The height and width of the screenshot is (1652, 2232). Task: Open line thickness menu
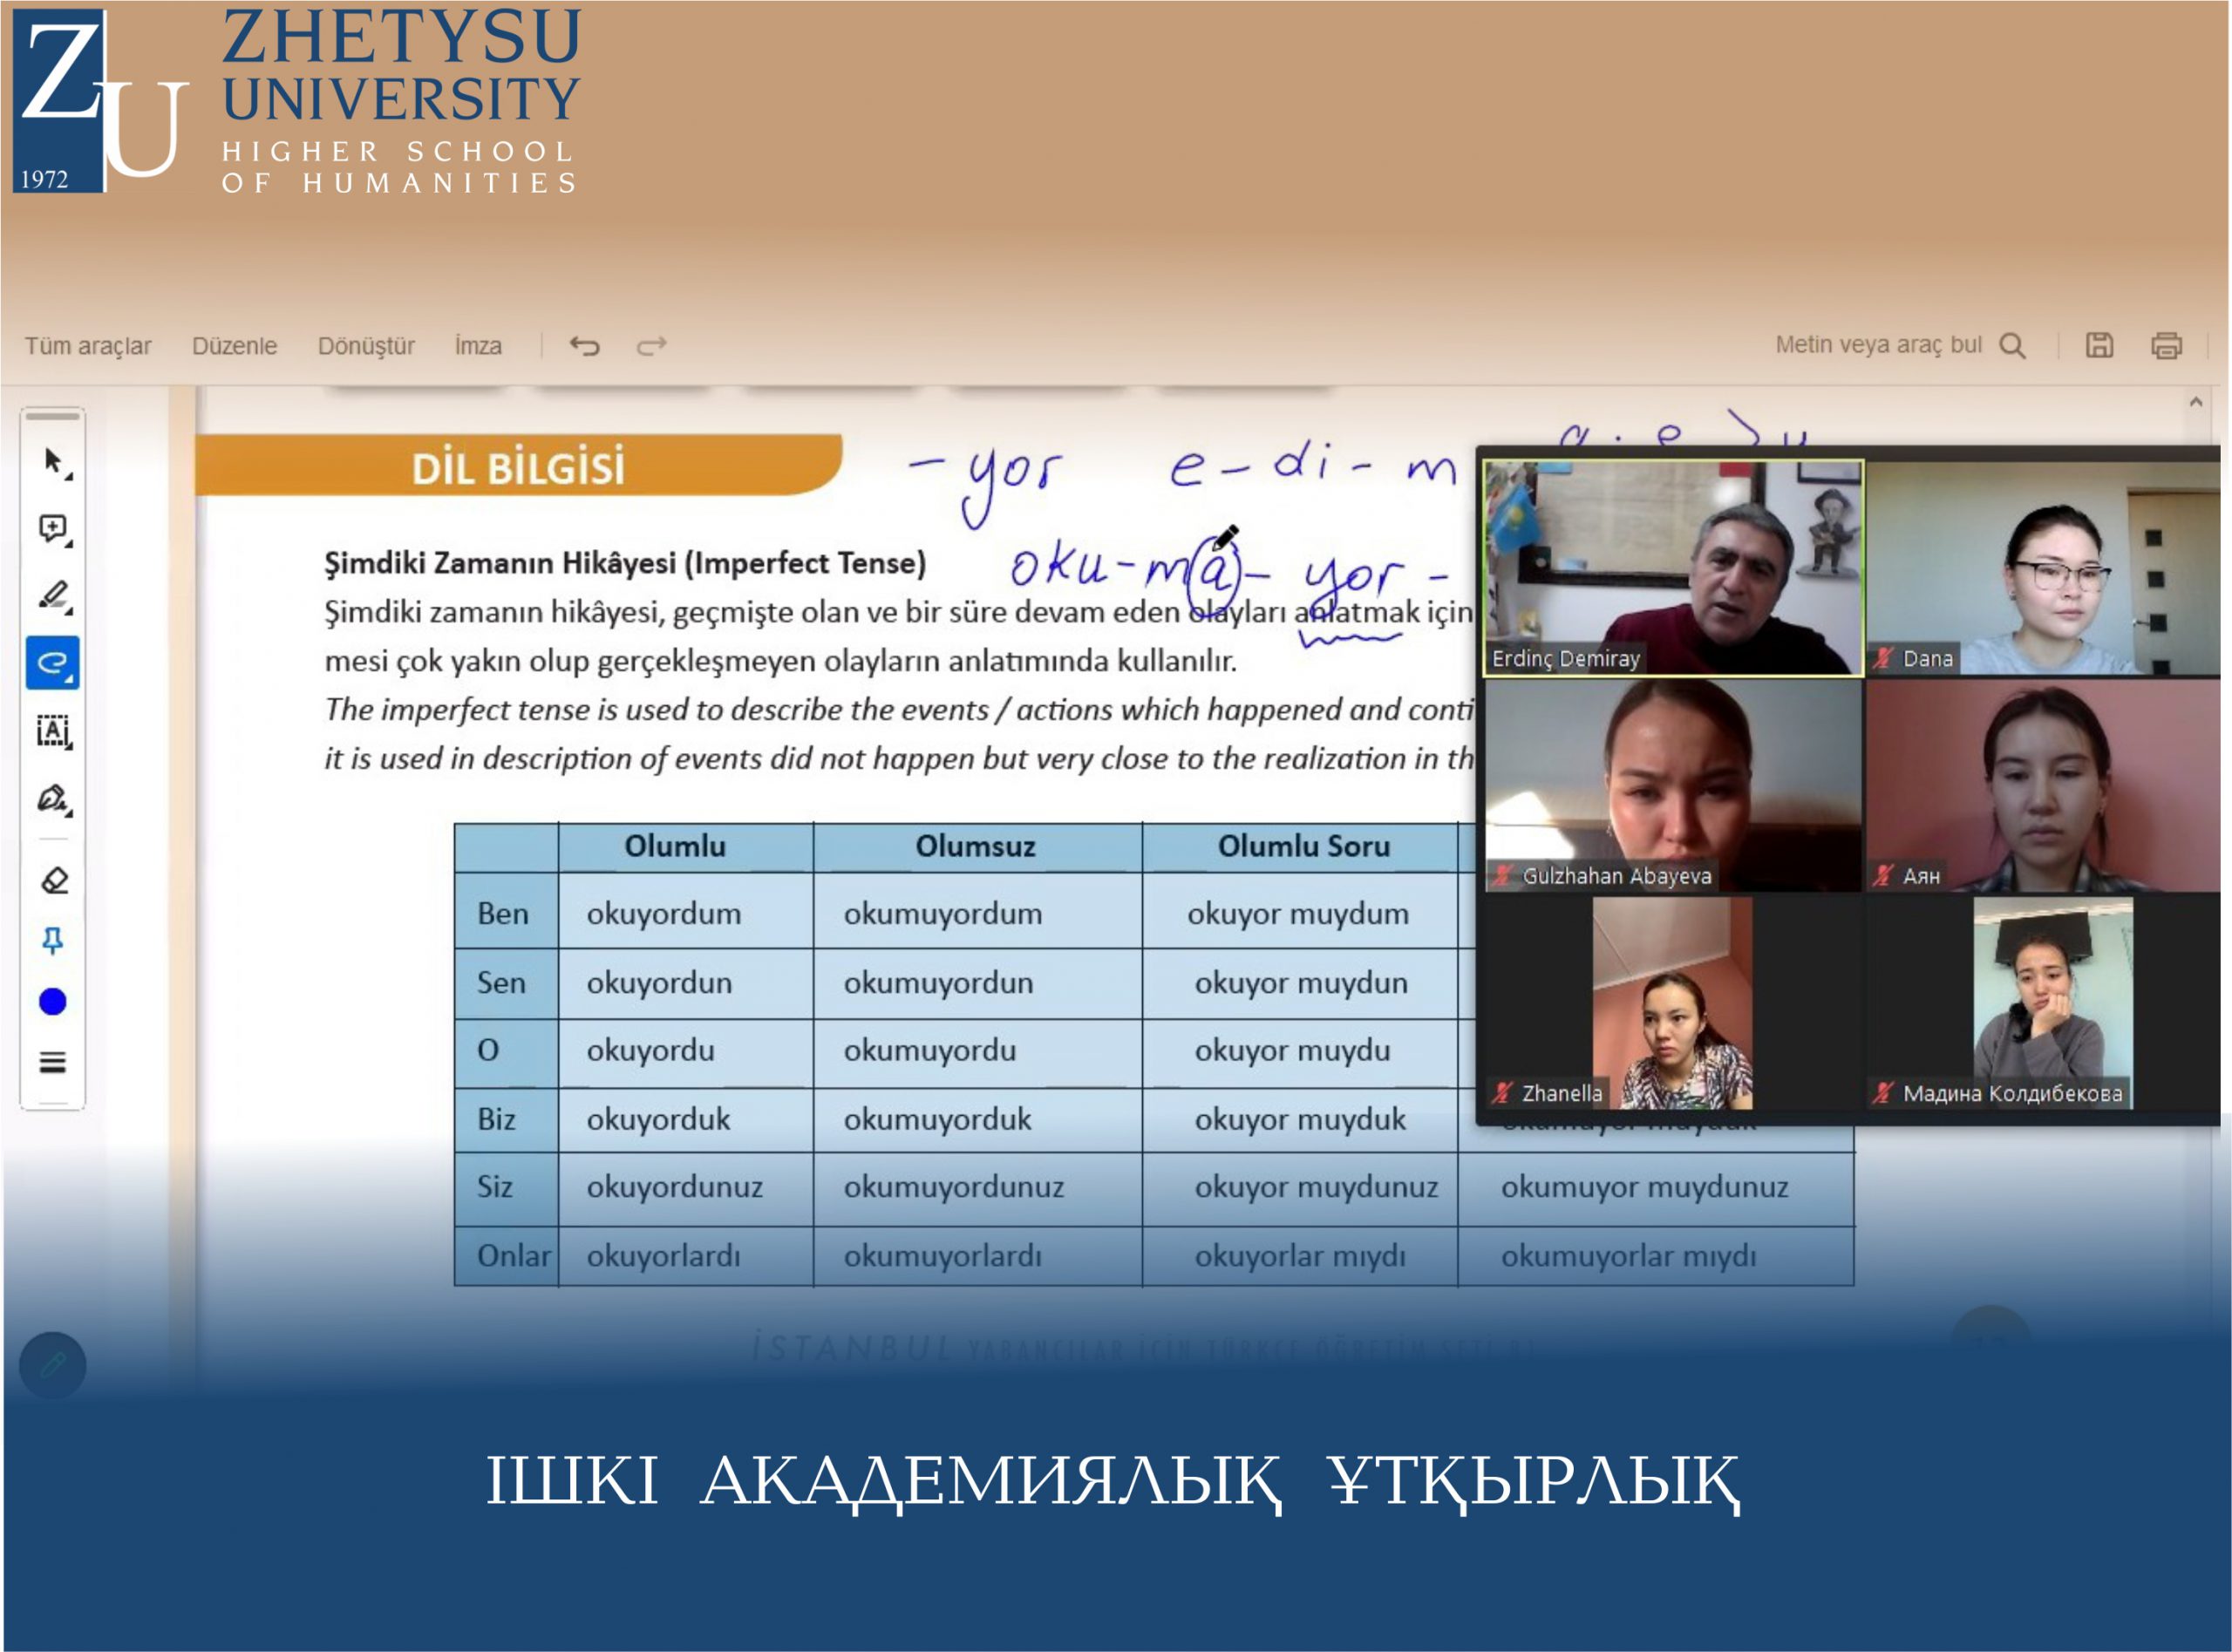click(53, 1062)
